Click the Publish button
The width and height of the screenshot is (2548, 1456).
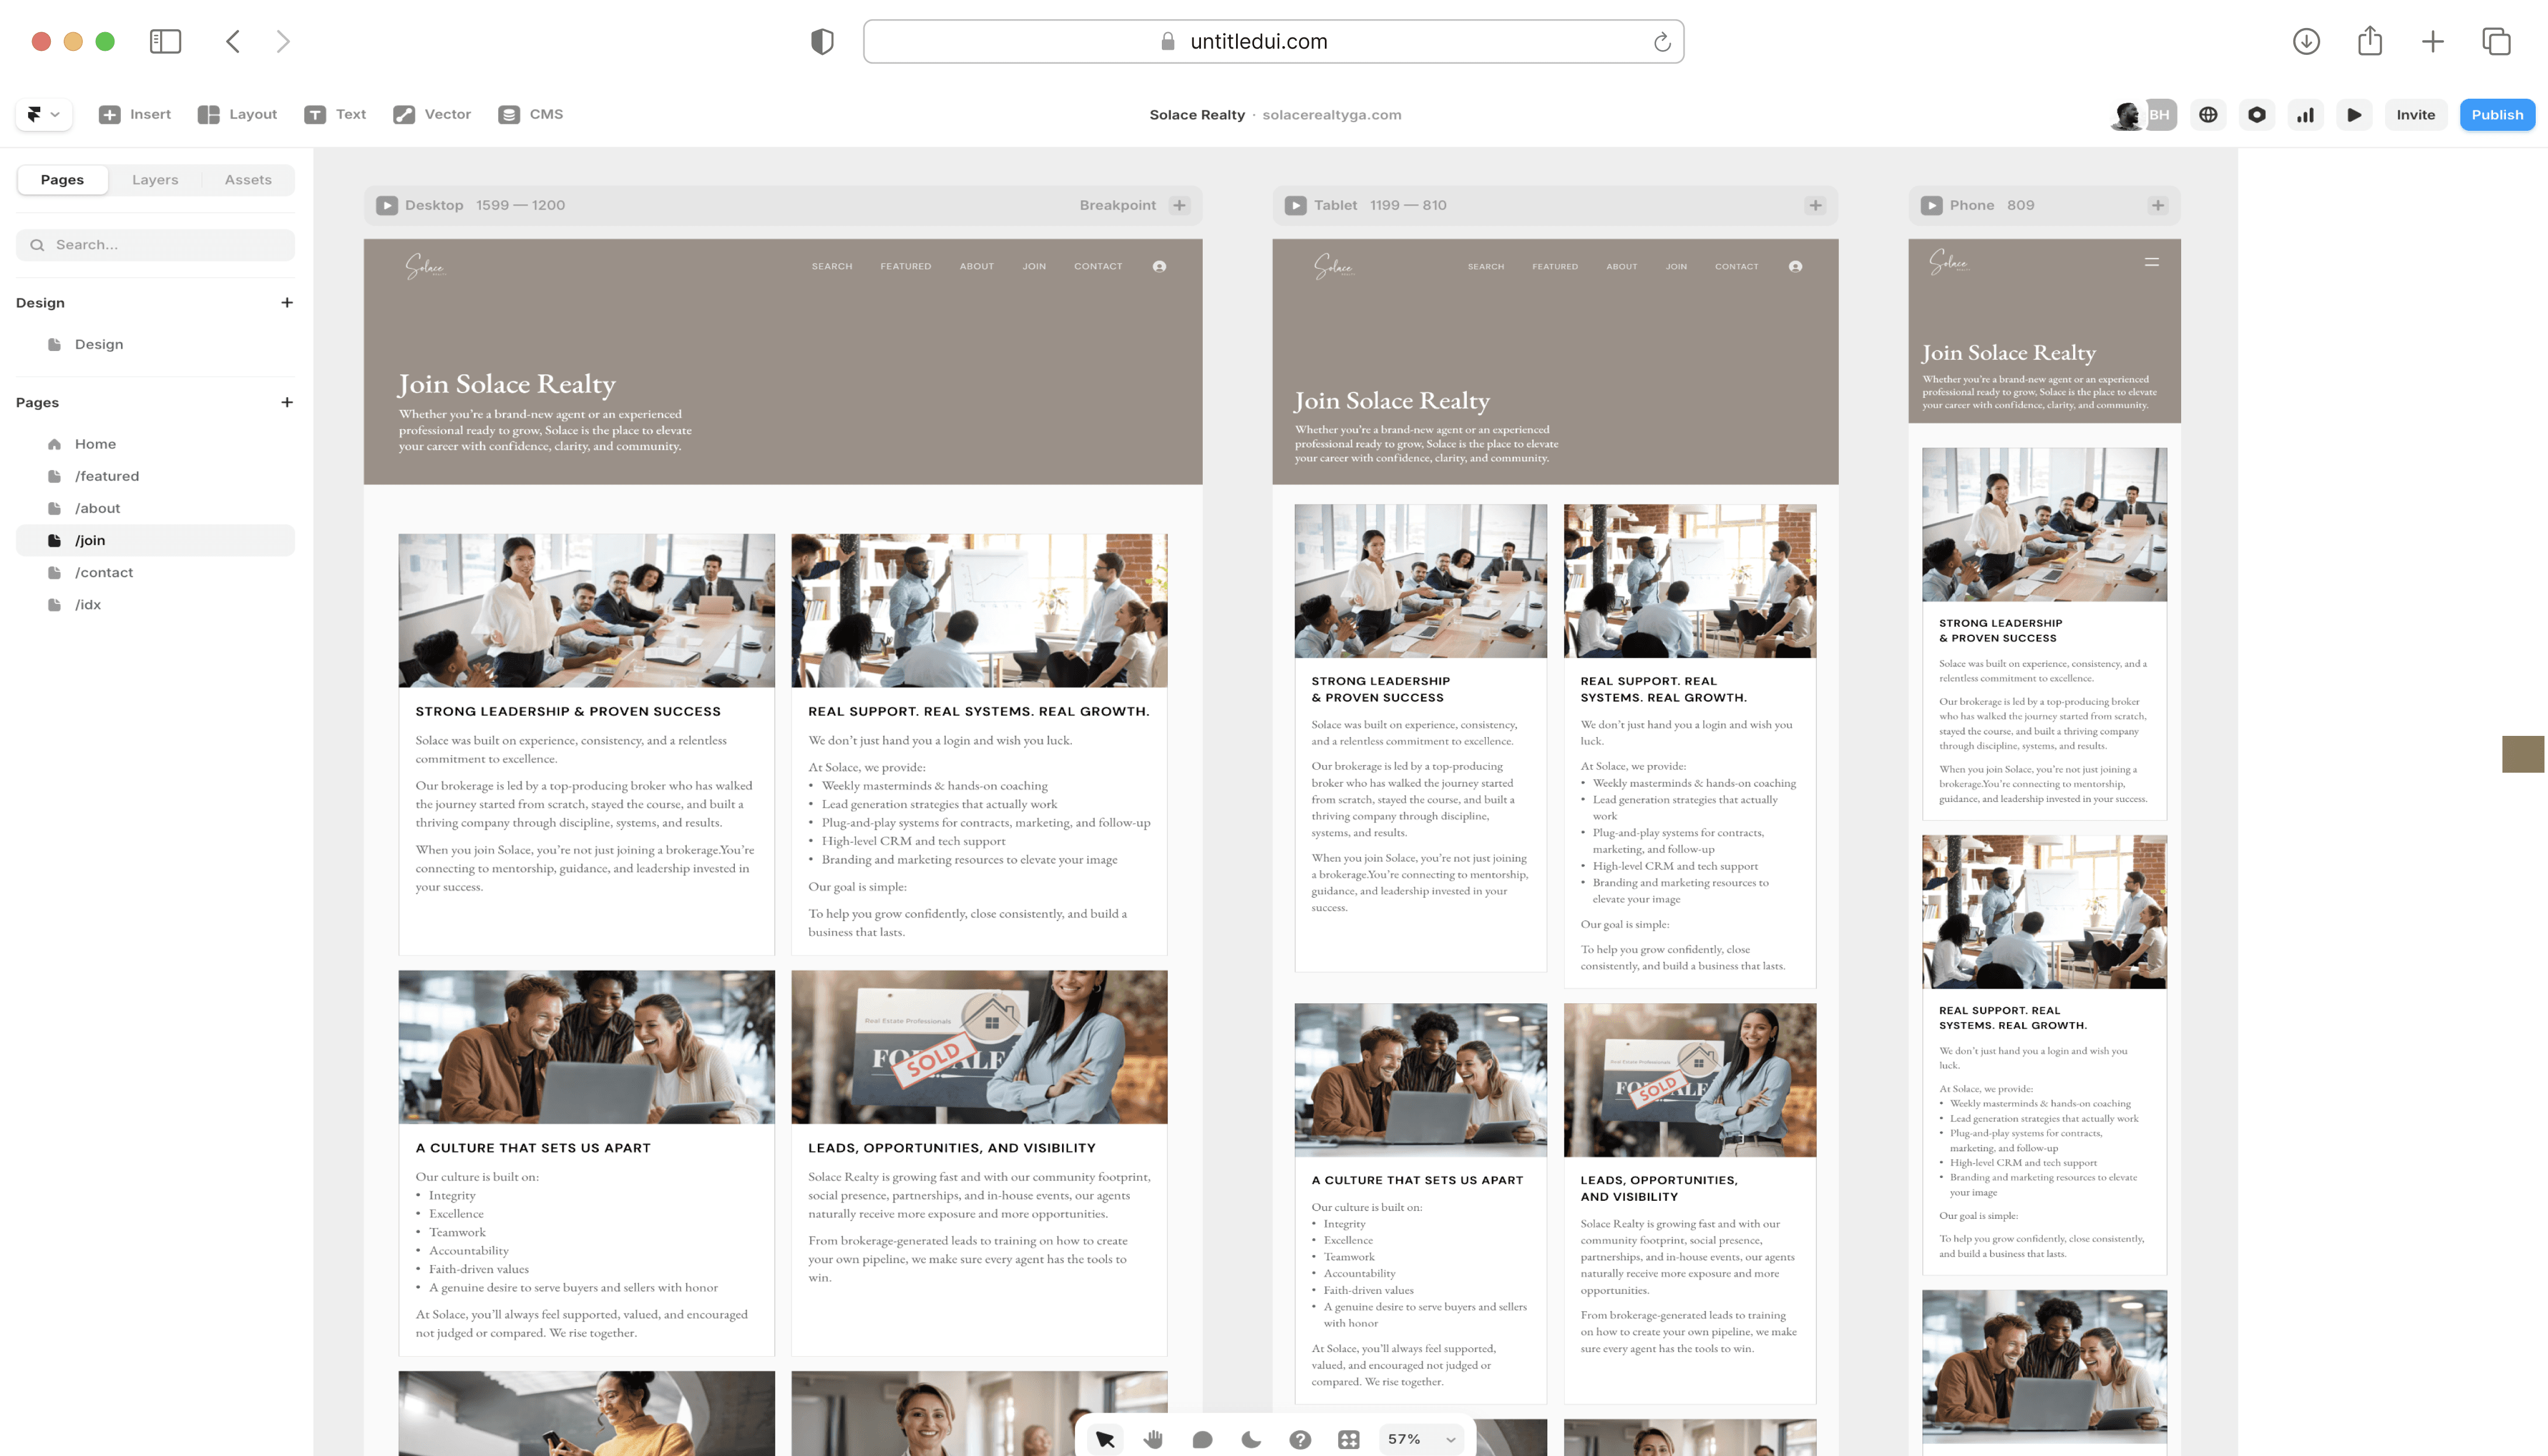coord(2496,115)
